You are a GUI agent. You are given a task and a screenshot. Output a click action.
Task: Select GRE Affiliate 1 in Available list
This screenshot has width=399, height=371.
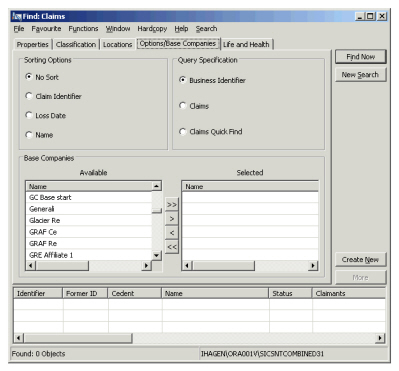(x=89, y=255)
